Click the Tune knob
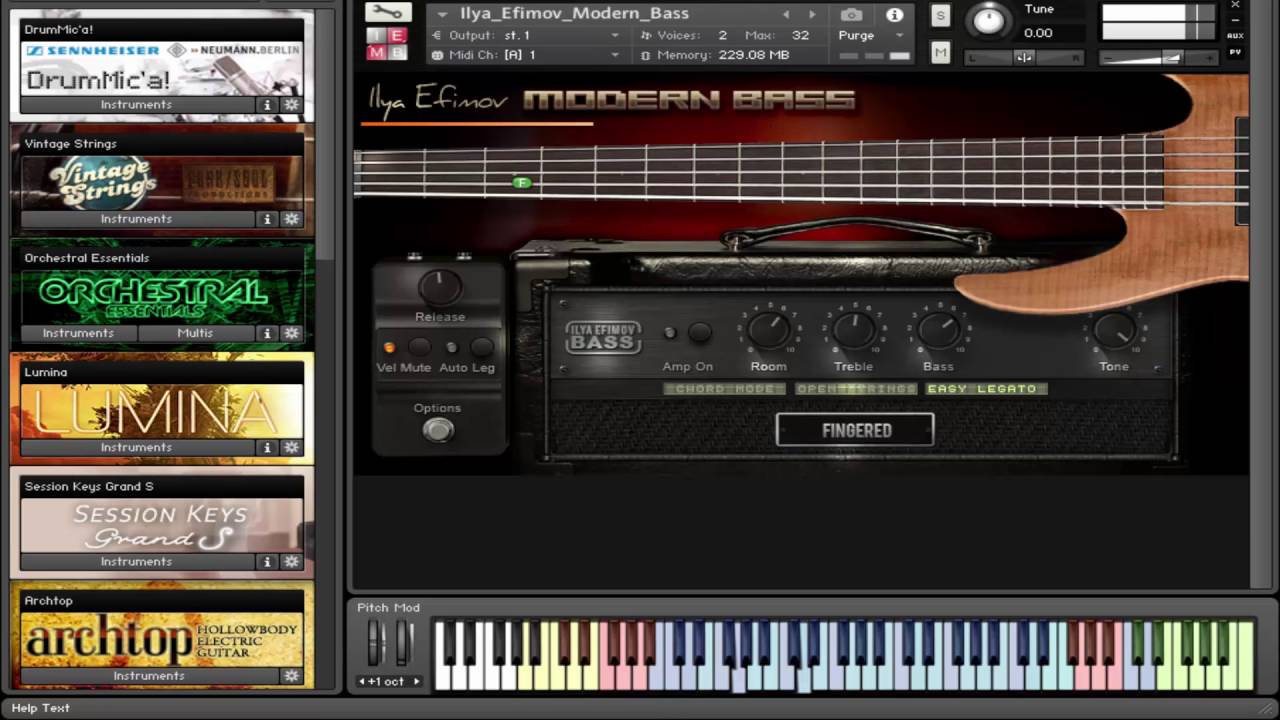Viewport: 1280px width, 720px height. tap(989, 21)
